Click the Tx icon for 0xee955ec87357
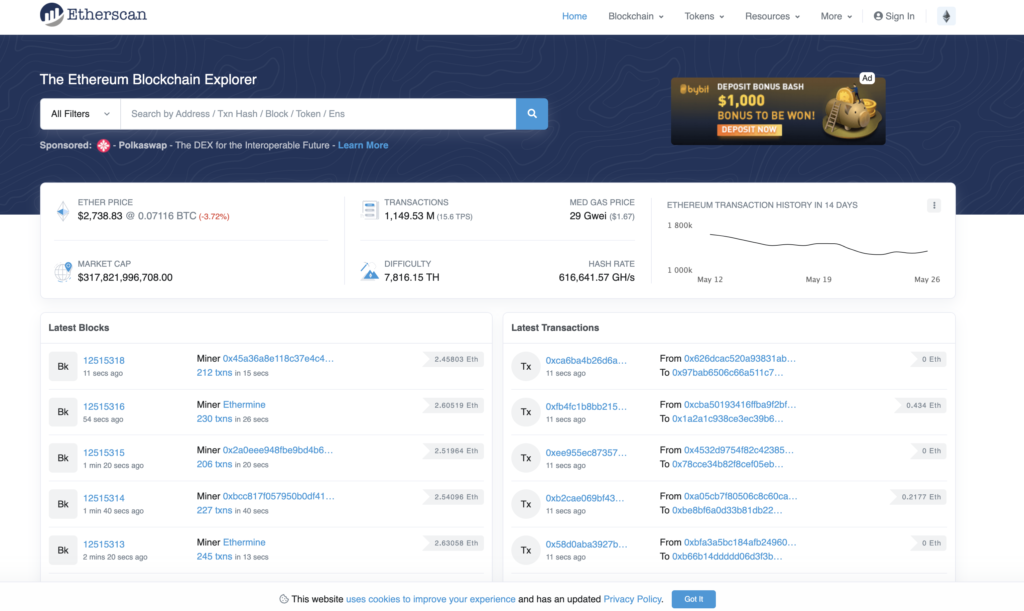 [526, 458]
